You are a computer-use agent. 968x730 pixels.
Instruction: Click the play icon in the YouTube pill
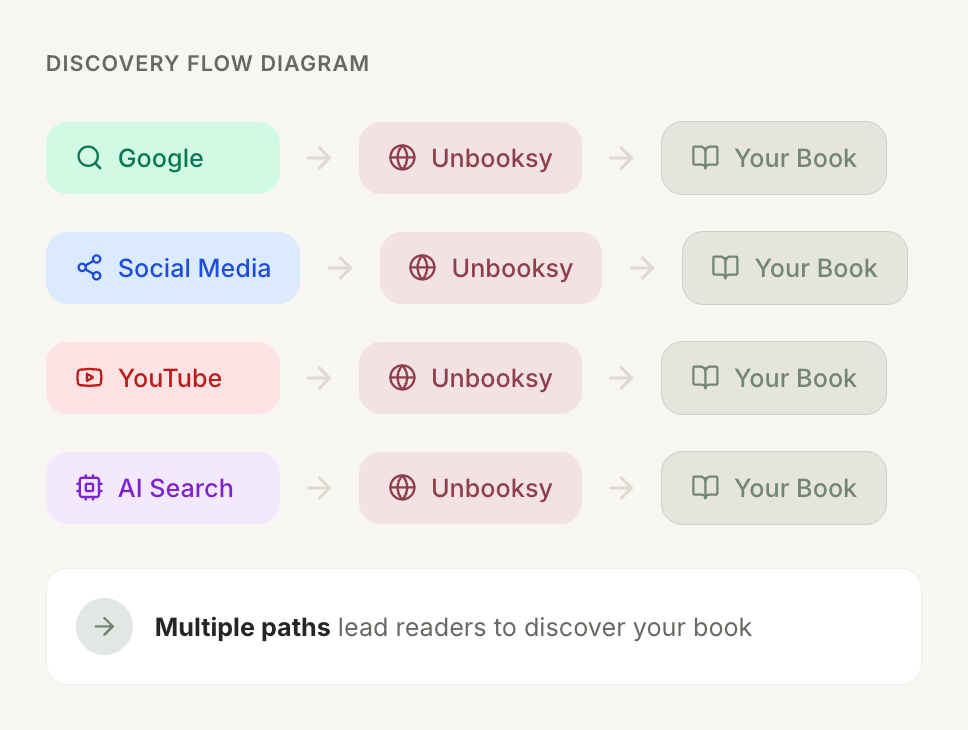[90, 377]
